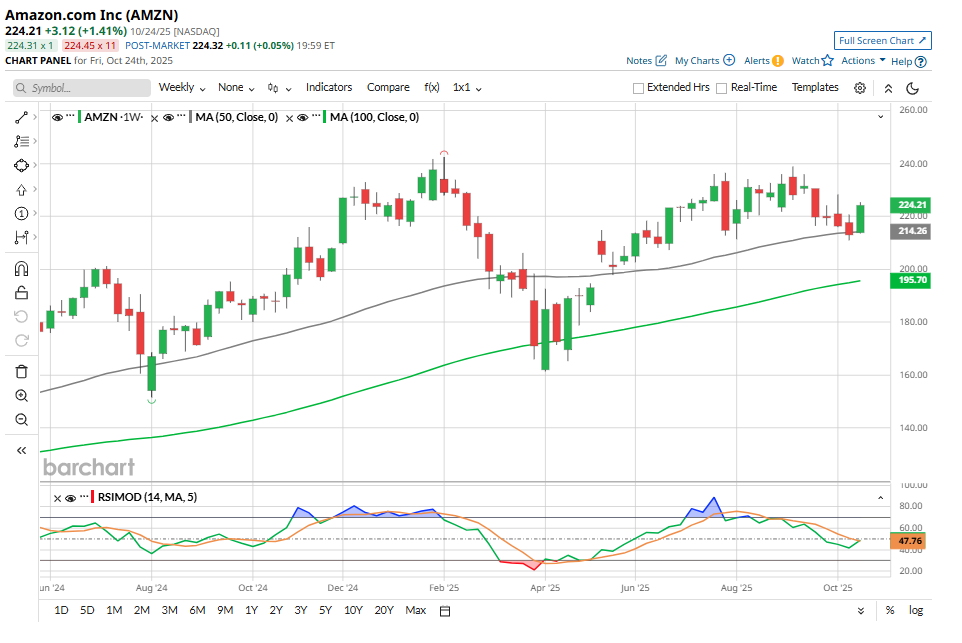Image resolution: width=962 pixels, height=643 pixels.
Task: Open the Help question mark icon
Action: 920,61
